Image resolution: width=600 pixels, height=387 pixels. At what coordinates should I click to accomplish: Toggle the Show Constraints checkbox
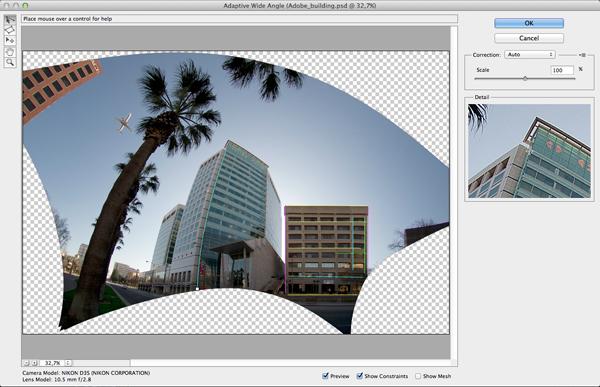coord(359,376)
